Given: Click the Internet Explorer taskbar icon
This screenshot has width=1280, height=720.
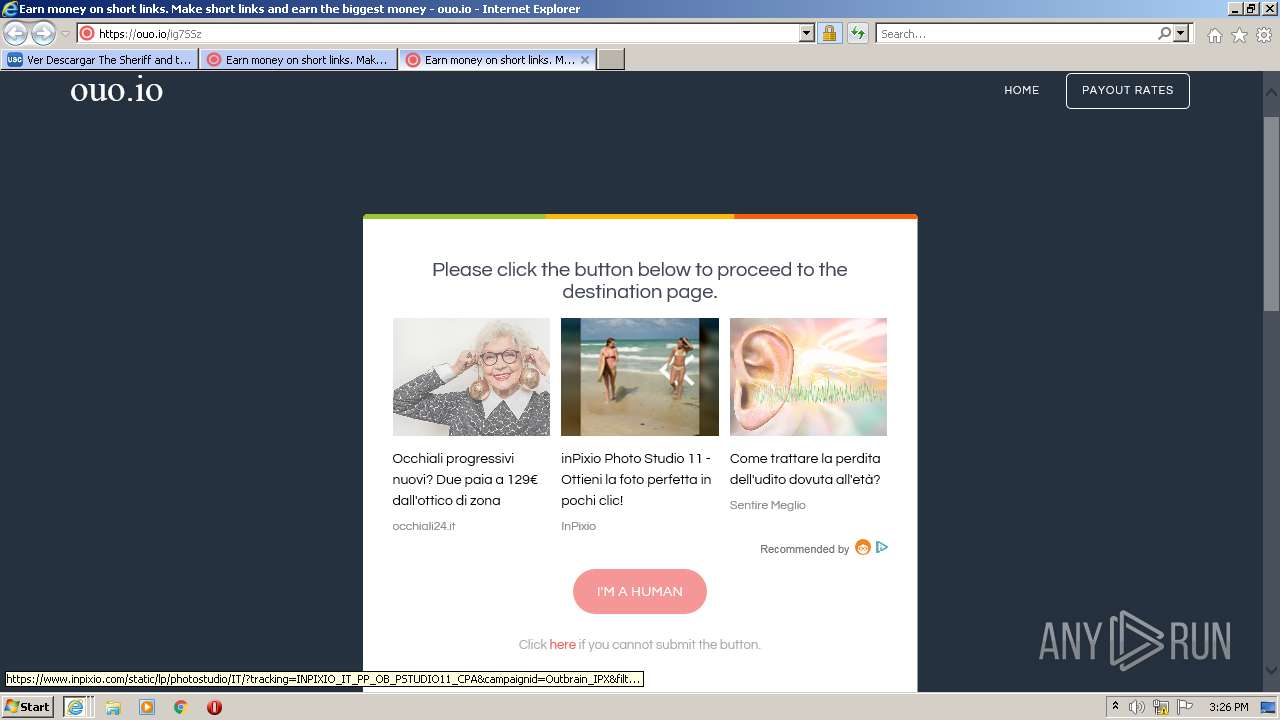Looking at the screenshot, I should click(75, 706).
